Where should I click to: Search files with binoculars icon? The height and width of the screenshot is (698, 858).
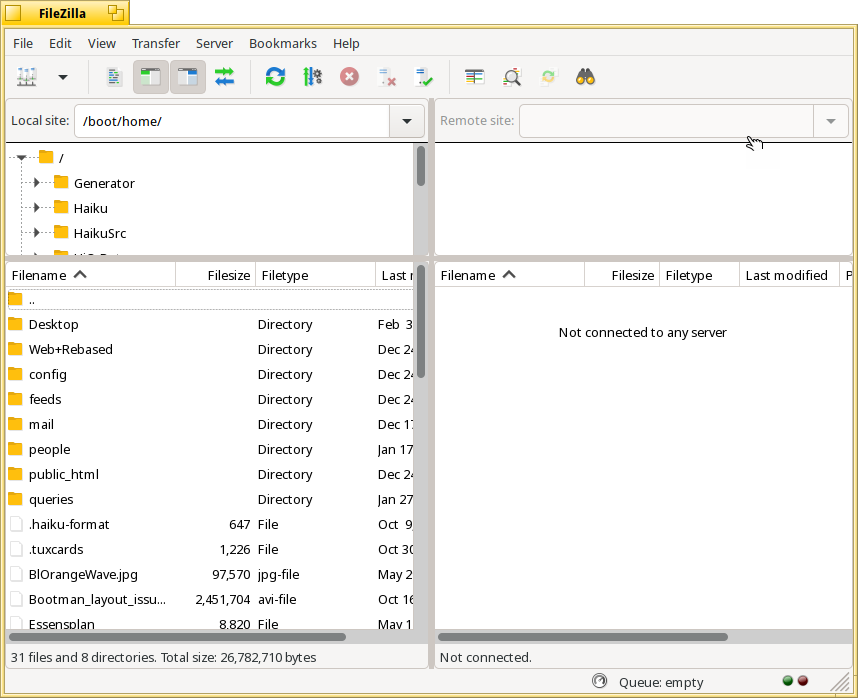[x=585, y=77]
